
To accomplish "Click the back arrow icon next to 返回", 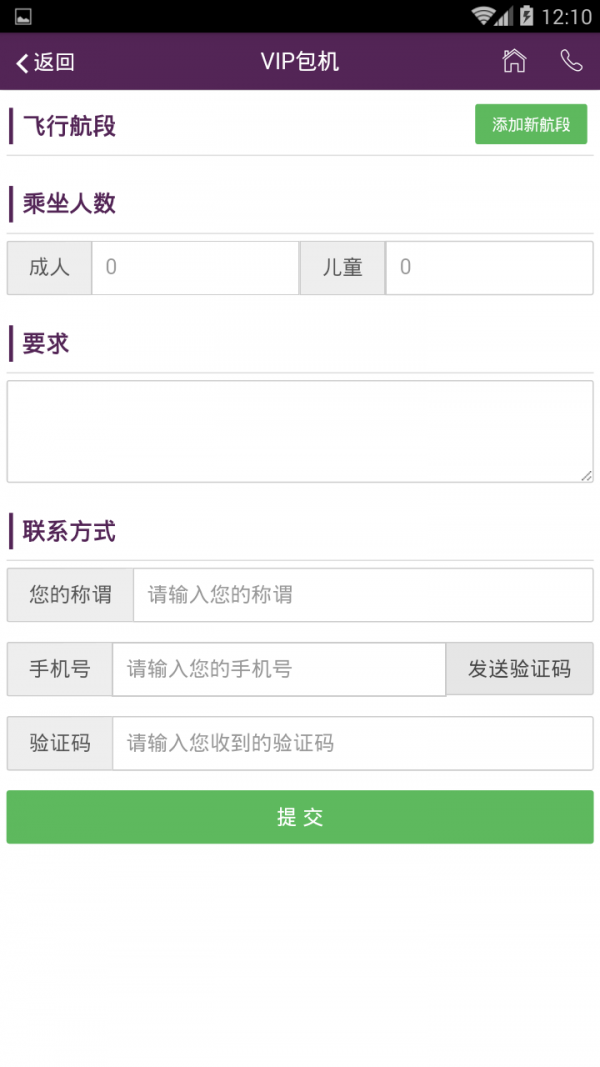I will pos(21,61).
